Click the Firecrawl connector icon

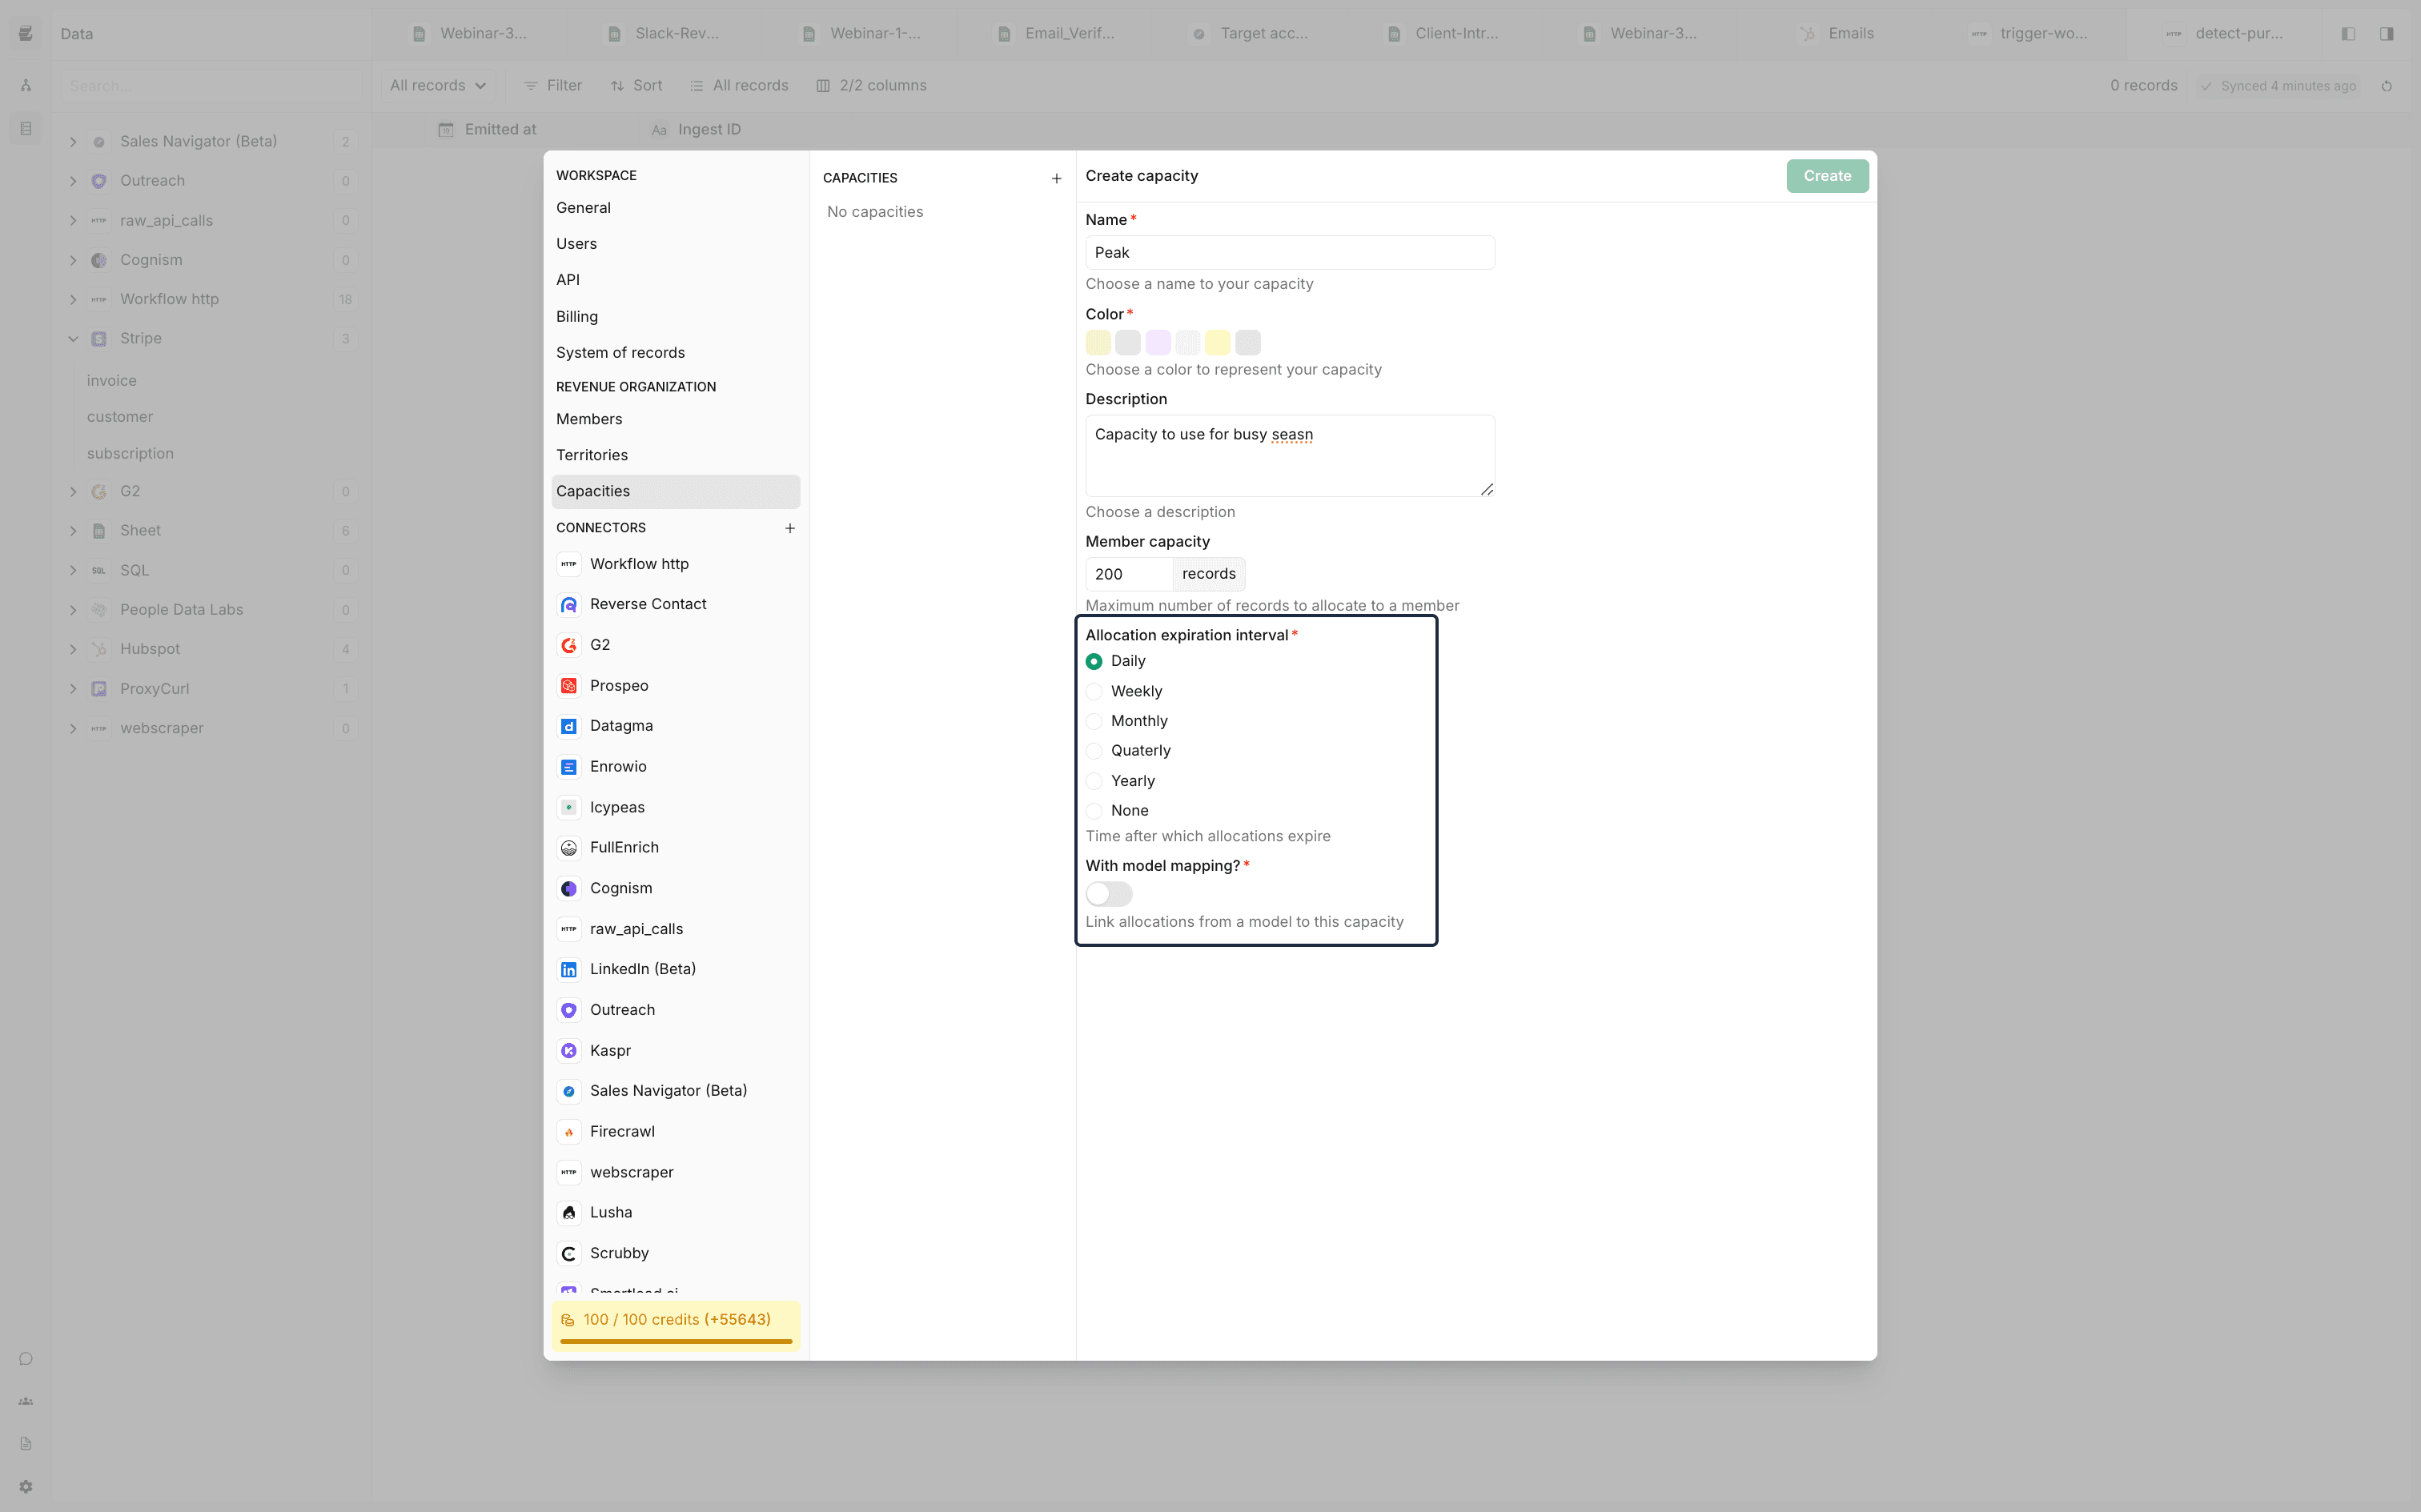(569, 1130)
